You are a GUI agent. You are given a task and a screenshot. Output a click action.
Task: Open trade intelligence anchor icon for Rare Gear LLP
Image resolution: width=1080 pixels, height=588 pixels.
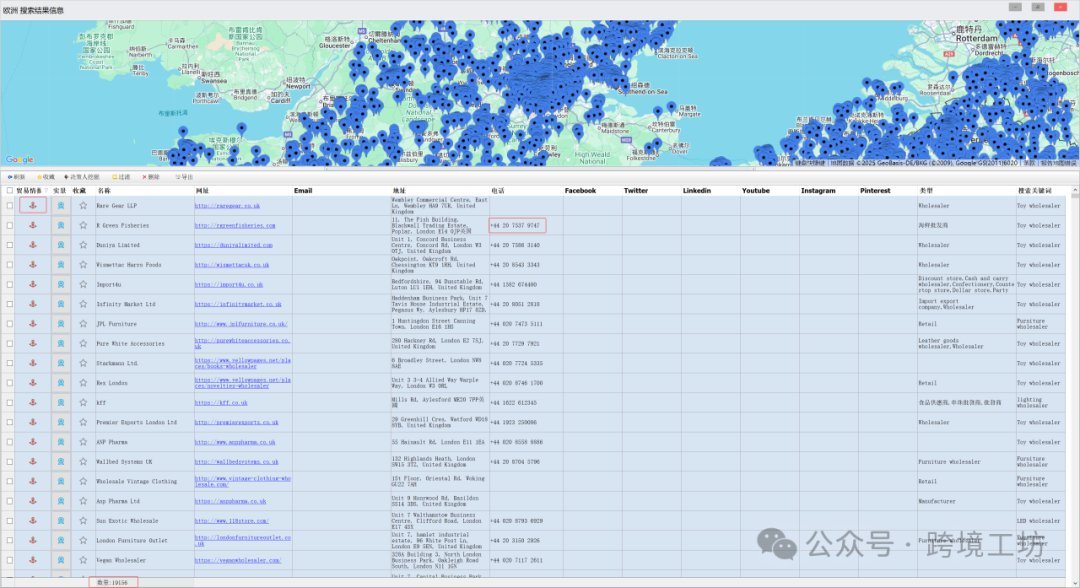pos(32,206)
